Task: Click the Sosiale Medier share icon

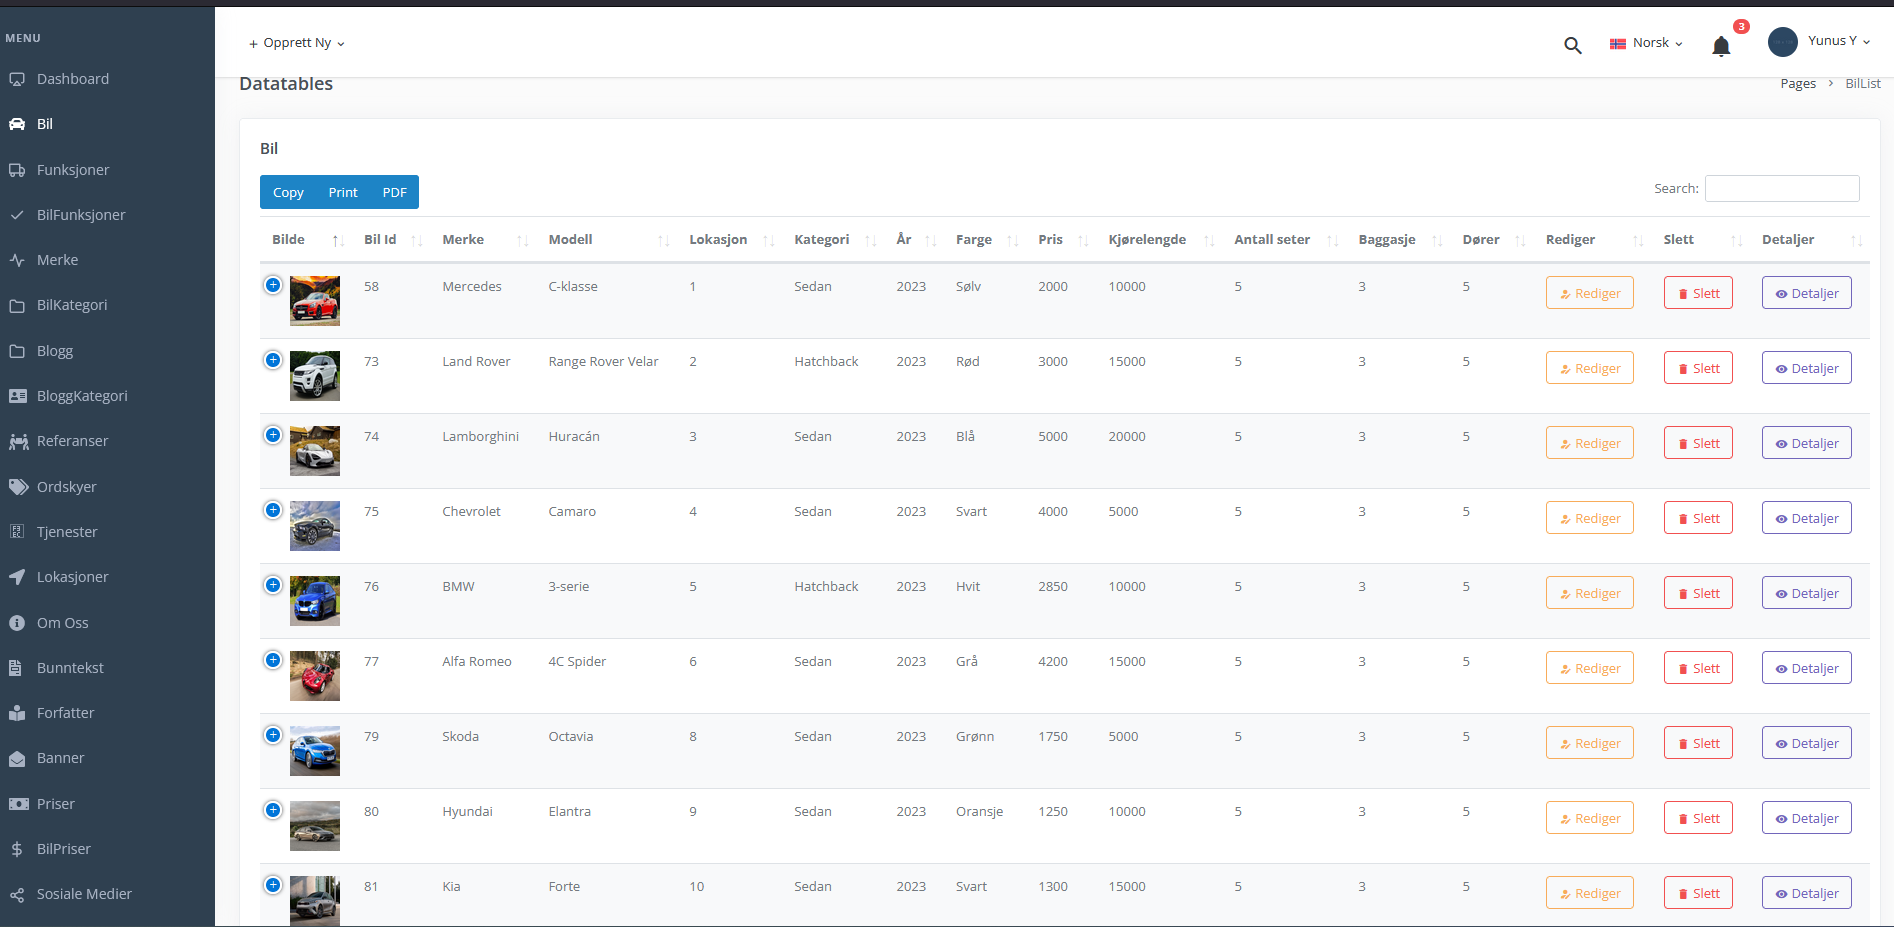Action: click(x=17, y=894)
